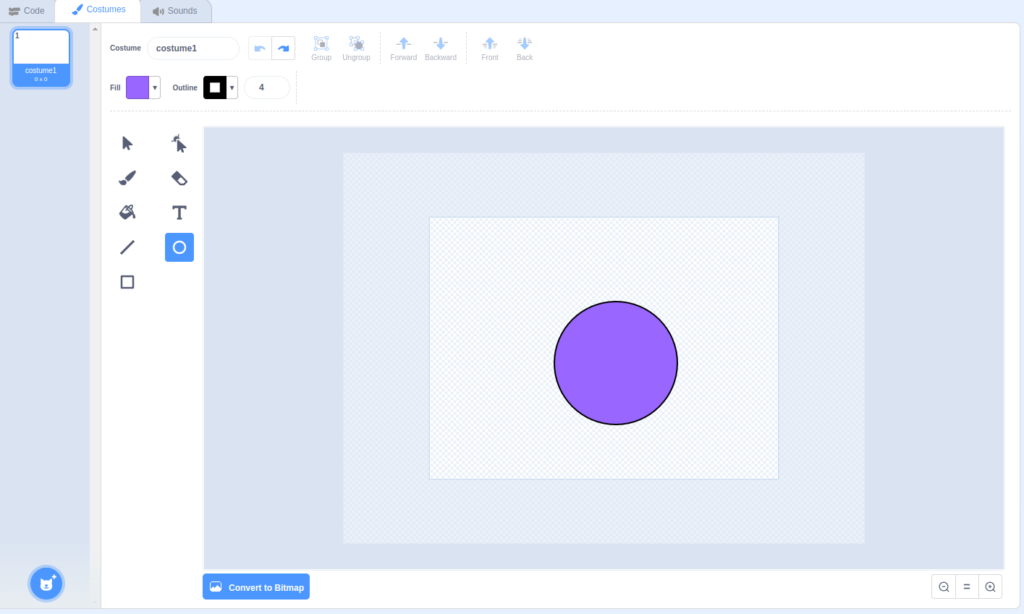Select the Text tool
Screen dimensions: 1024x614
179,212
